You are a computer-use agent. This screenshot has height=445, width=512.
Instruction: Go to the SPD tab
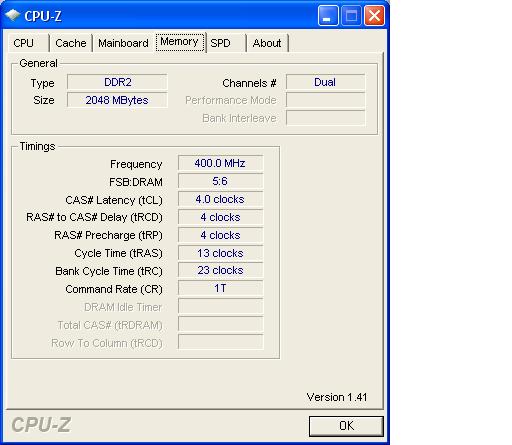pyautogui.click(x=226, y=43)
